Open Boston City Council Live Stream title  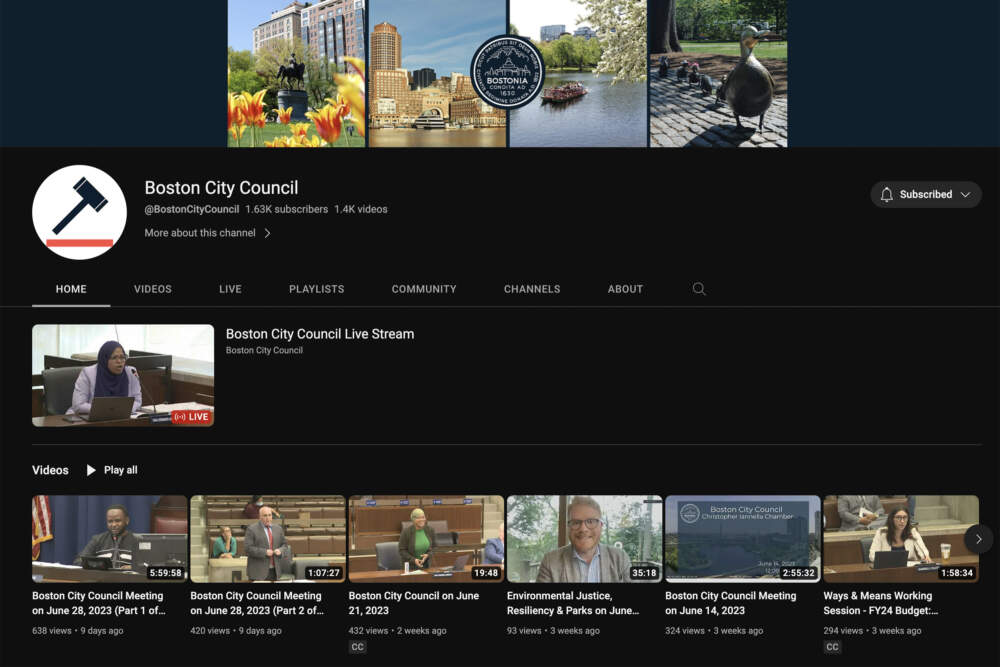pos(320,334)
